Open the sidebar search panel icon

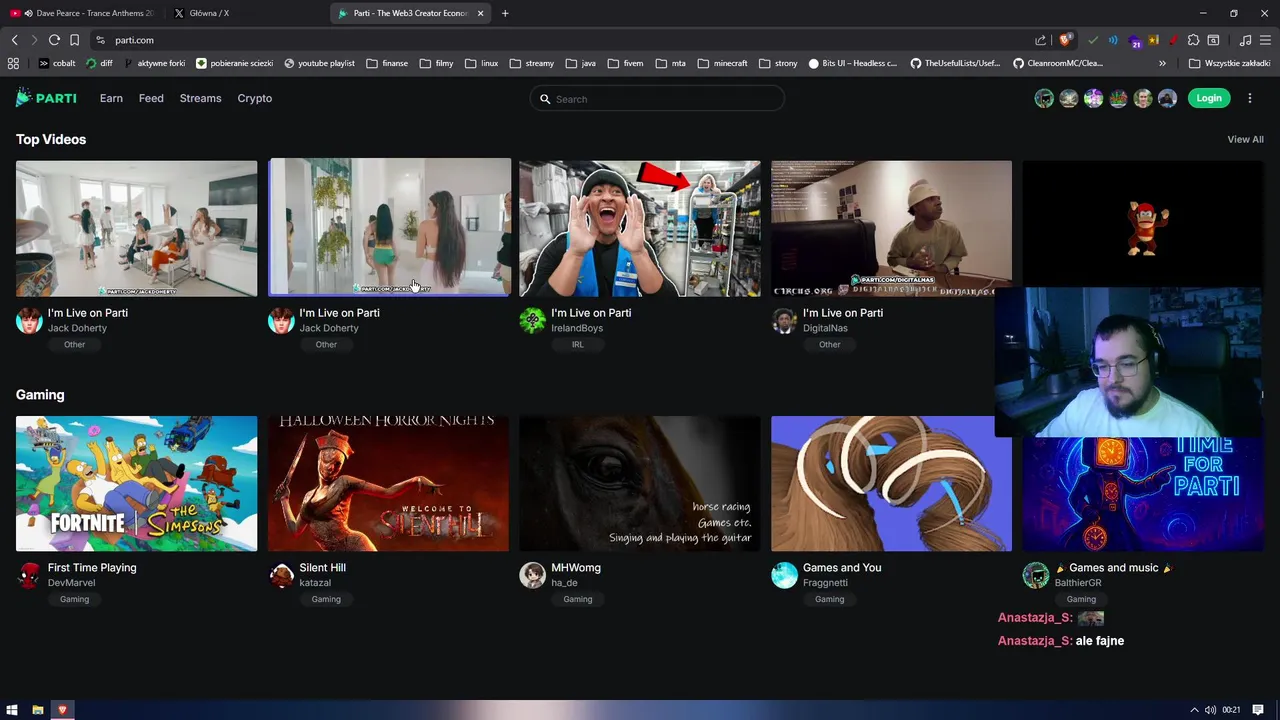1213,40
